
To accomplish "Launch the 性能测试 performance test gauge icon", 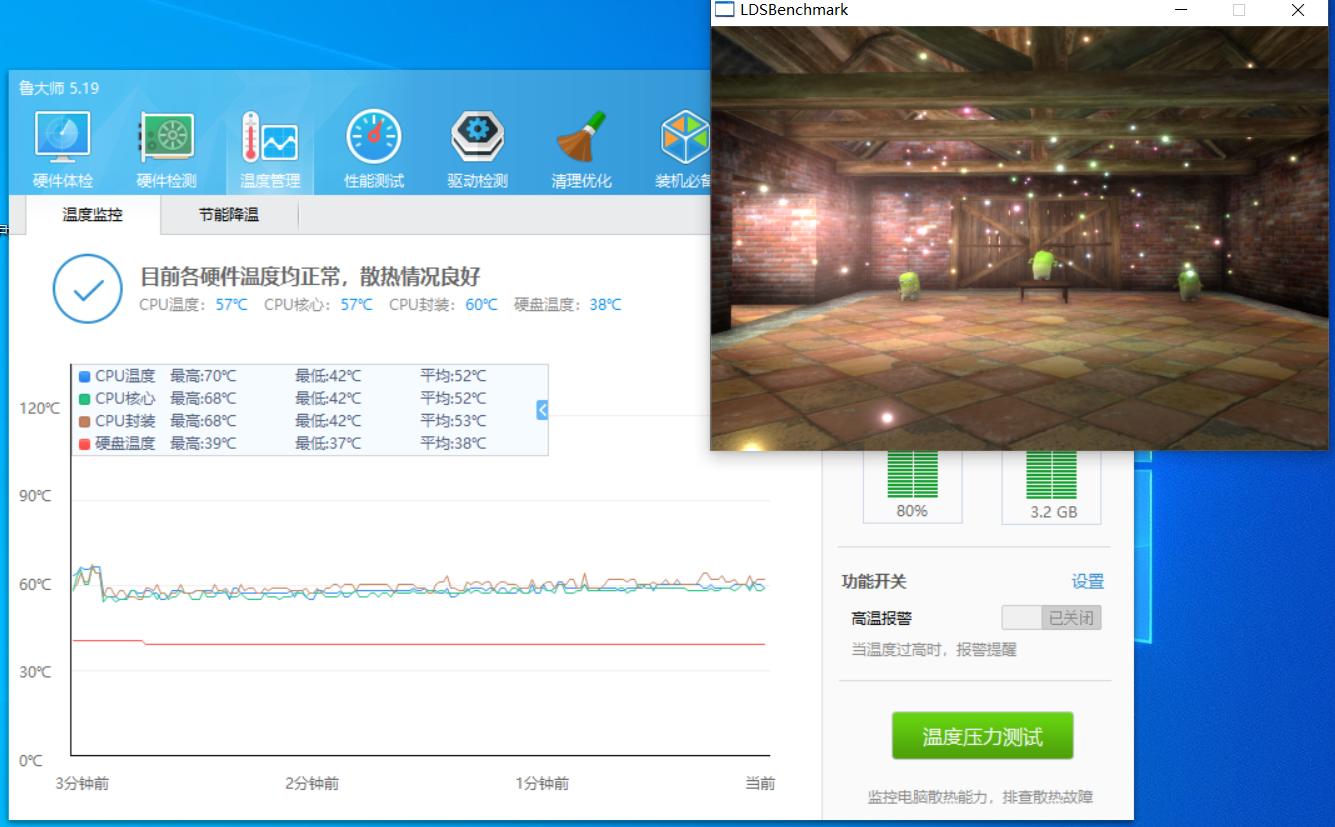I will 374,137.
